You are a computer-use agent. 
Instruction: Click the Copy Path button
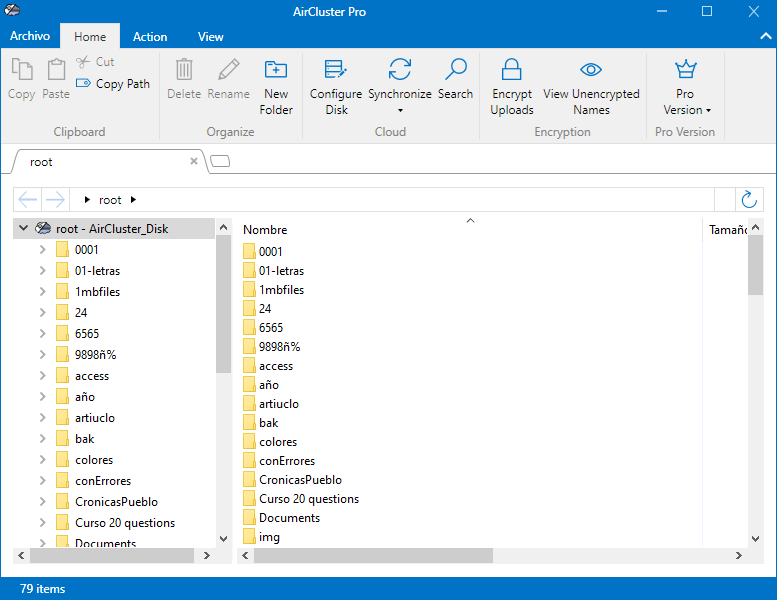(x=112, y=84)
